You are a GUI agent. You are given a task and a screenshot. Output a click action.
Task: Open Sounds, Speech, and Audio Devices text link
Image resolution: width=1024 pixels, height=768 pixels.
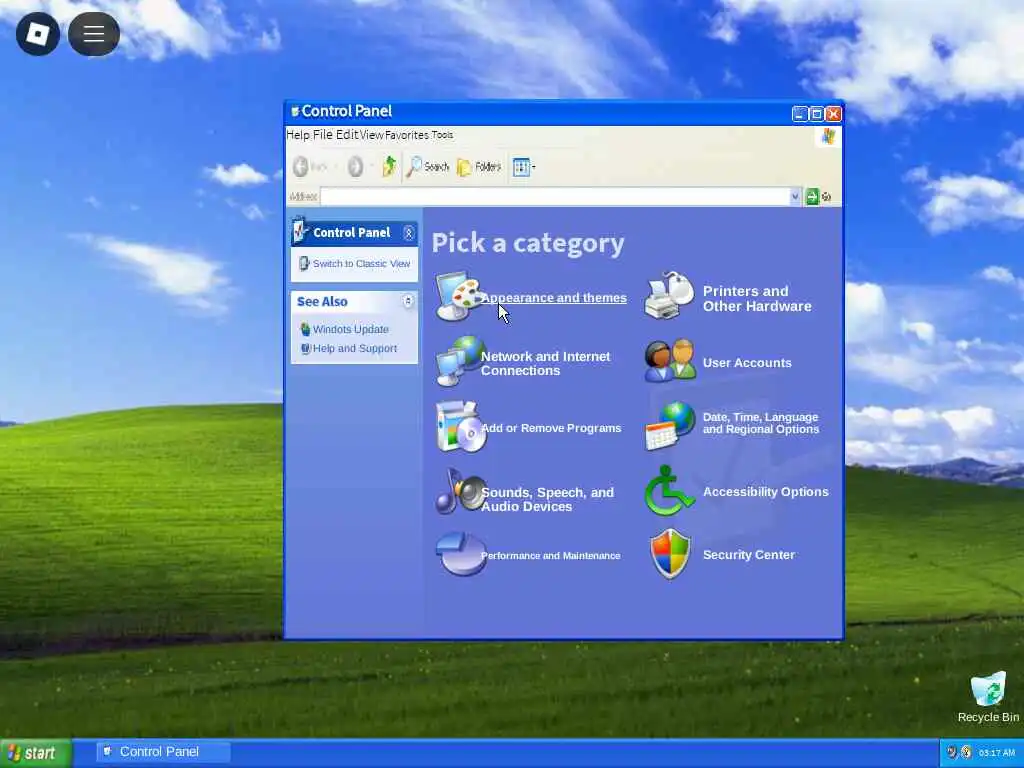[547, 499]
